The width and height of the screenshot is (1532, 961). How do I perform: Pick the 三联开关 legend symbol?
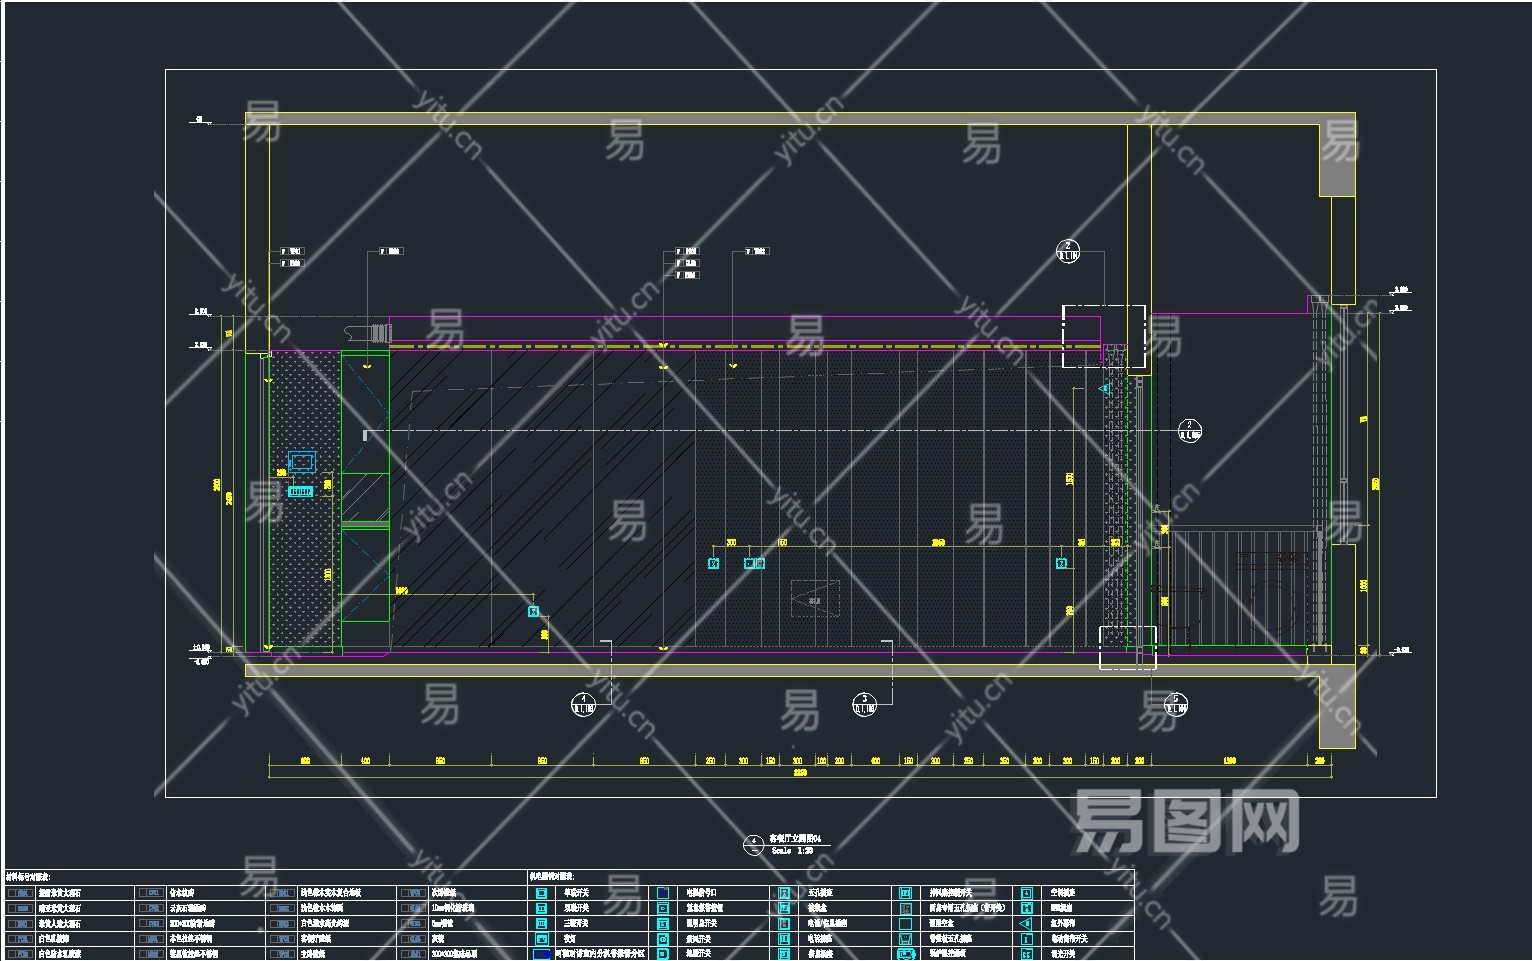click(541, 924)
